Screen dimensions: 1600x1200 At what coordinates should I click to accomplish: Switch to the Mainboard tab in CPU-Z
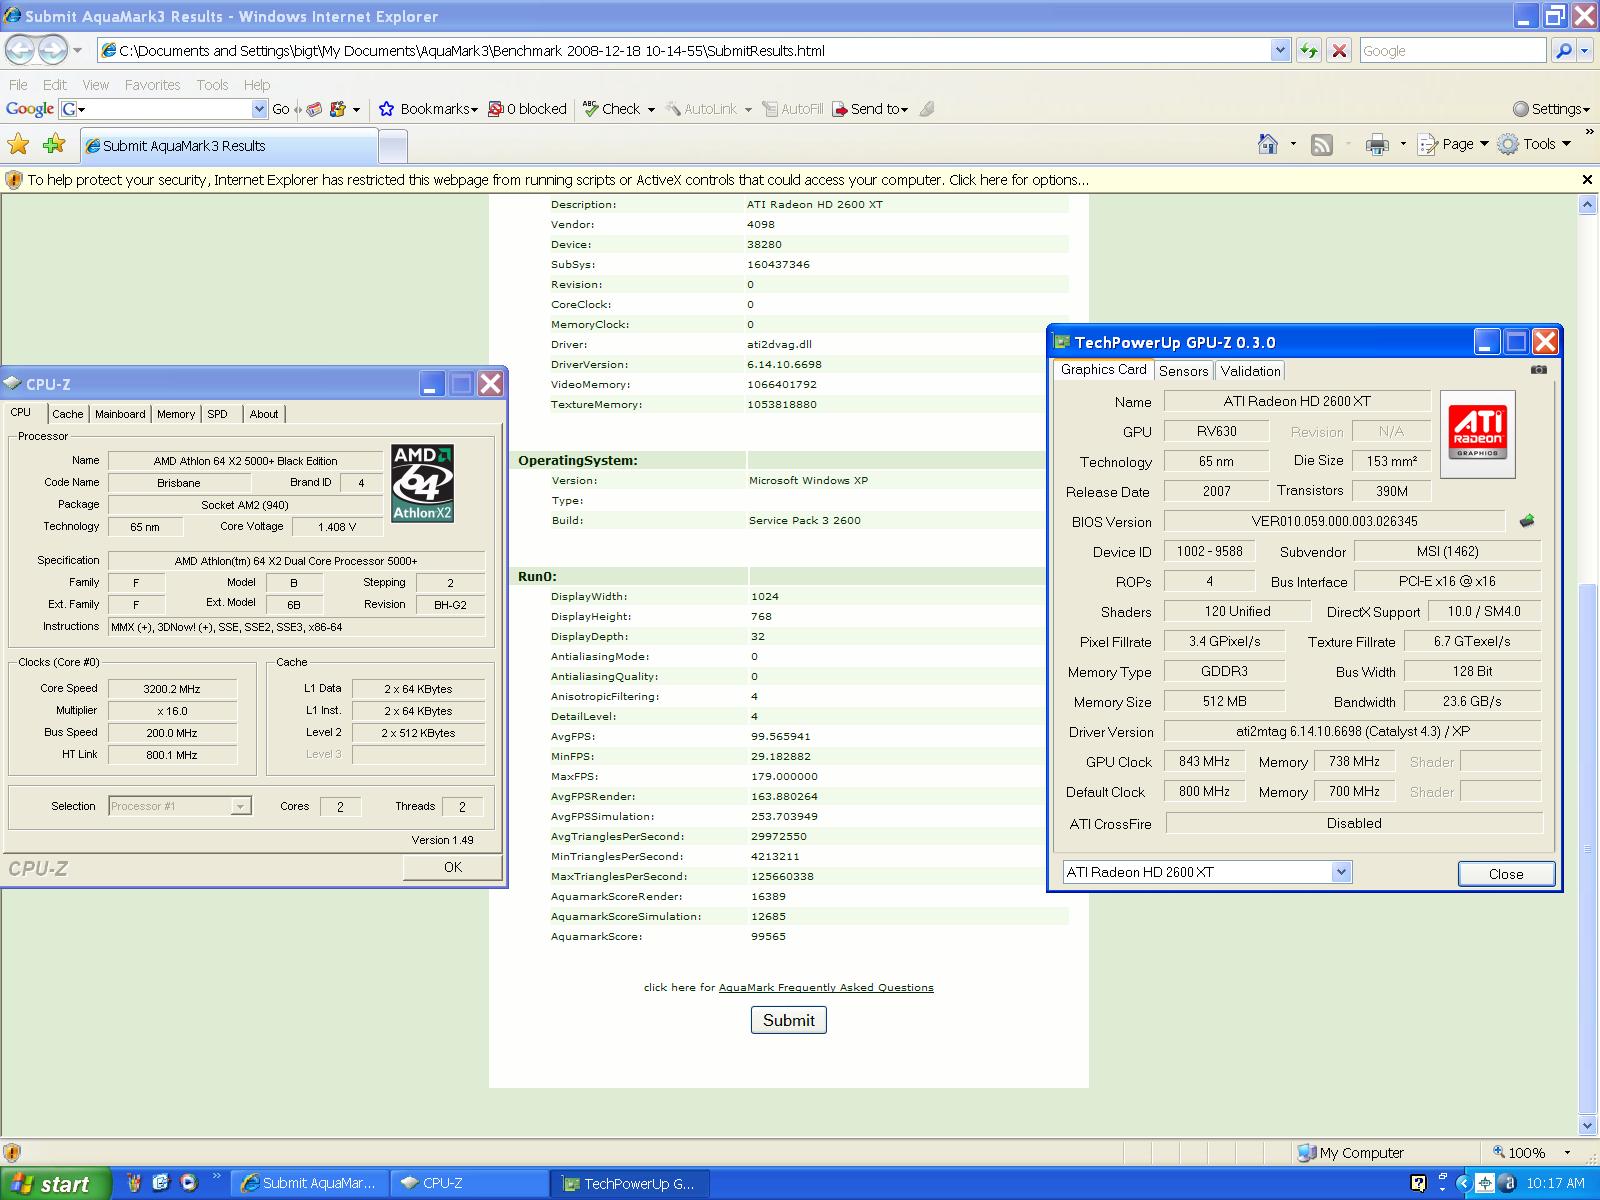point(120,414)
